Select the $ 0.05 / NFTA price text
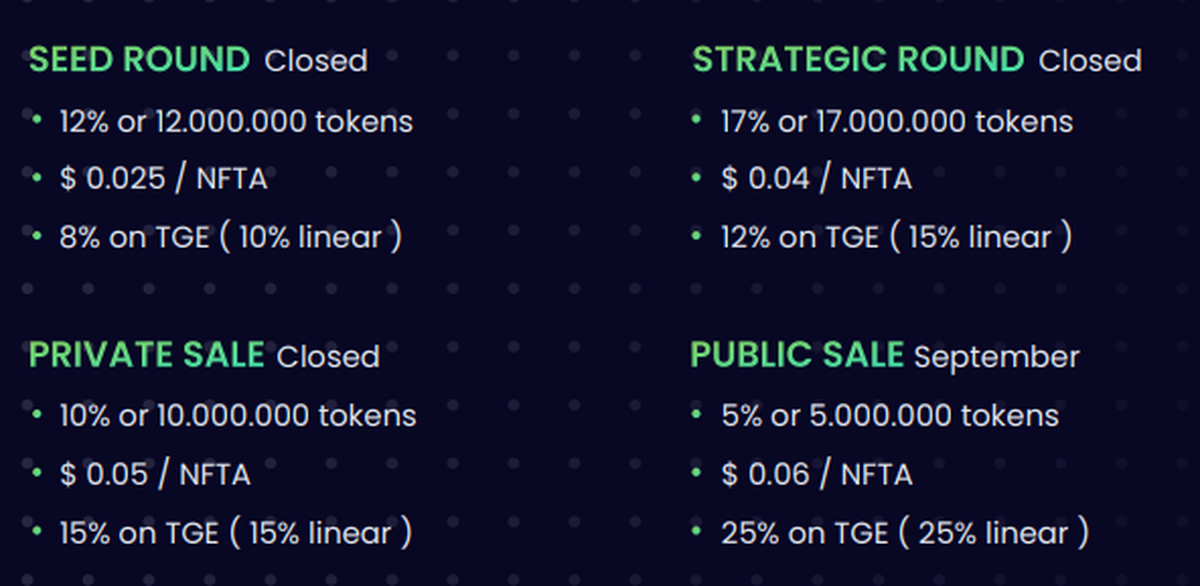This screenshot has height=586, width=1200. pos(155,474)
